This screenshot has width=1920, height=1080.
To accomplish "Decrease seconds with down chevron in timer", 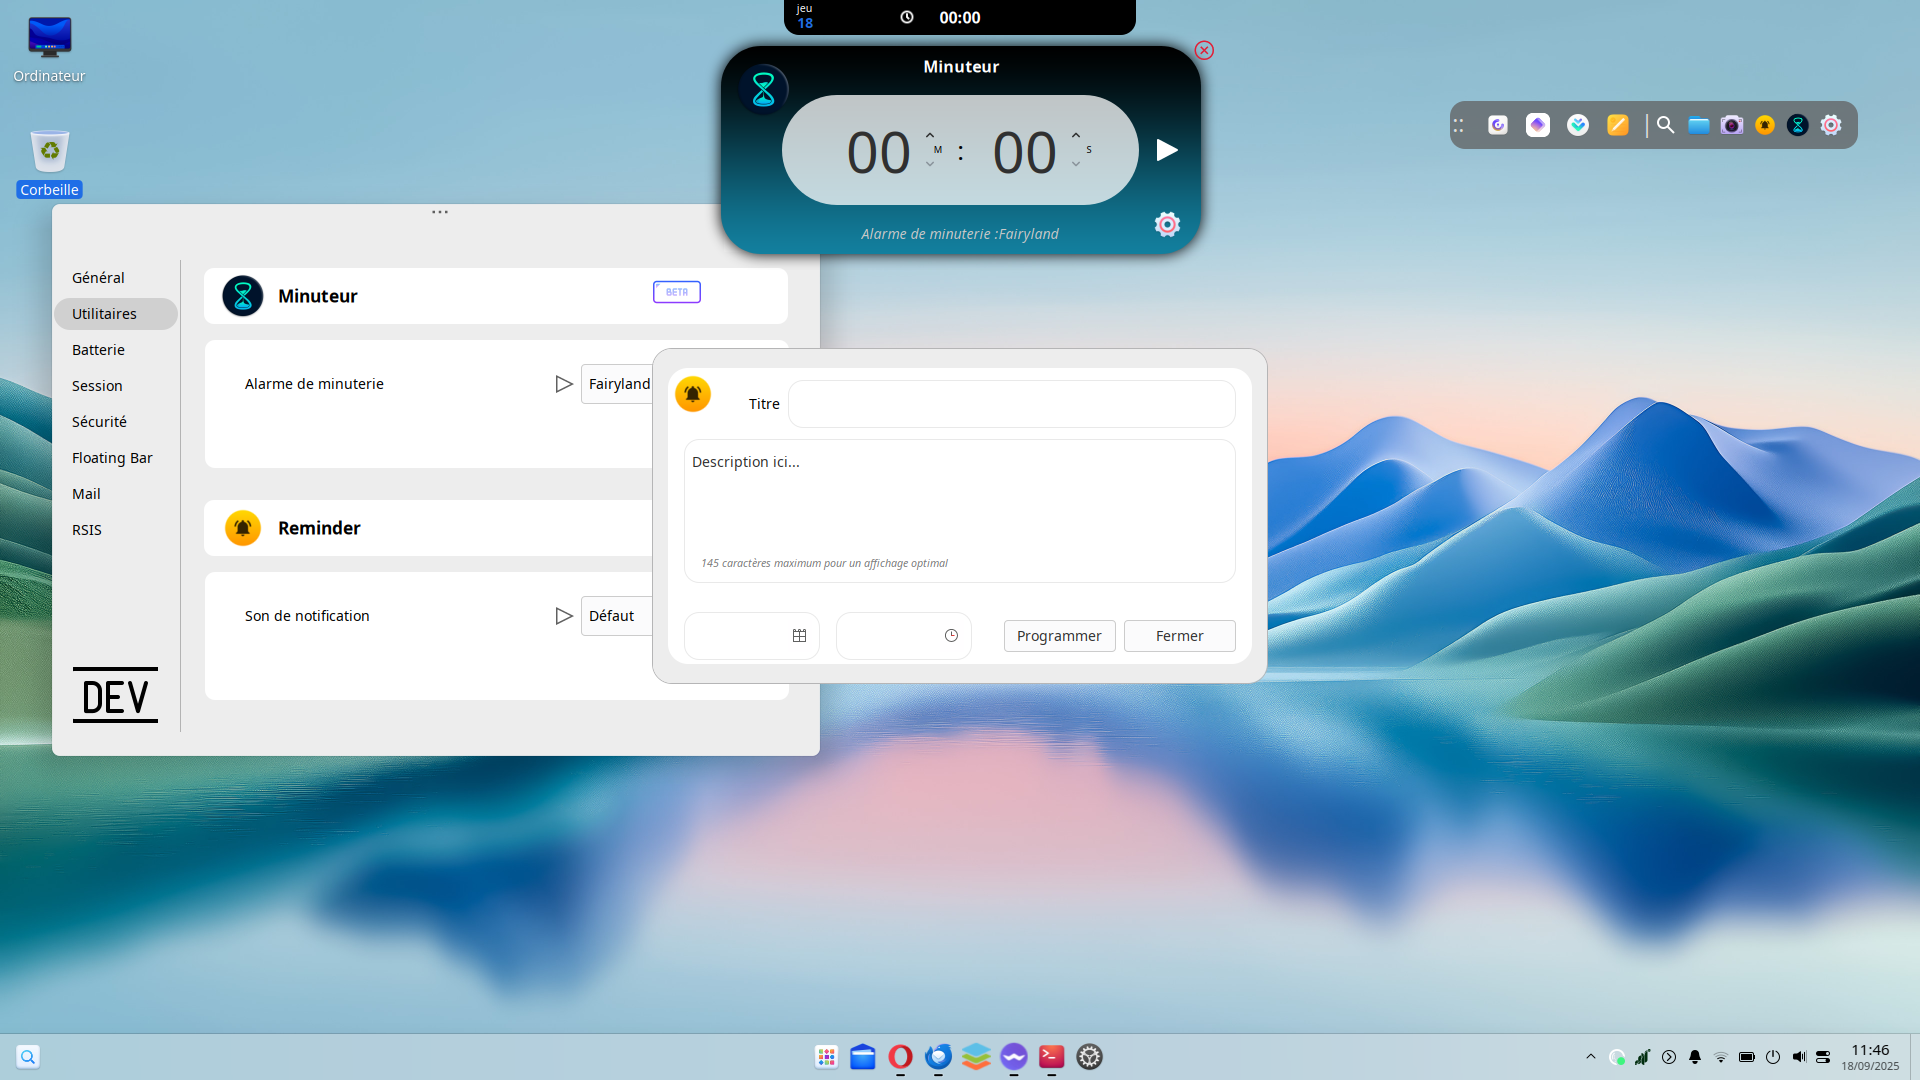I will (x=1076, y=164).
